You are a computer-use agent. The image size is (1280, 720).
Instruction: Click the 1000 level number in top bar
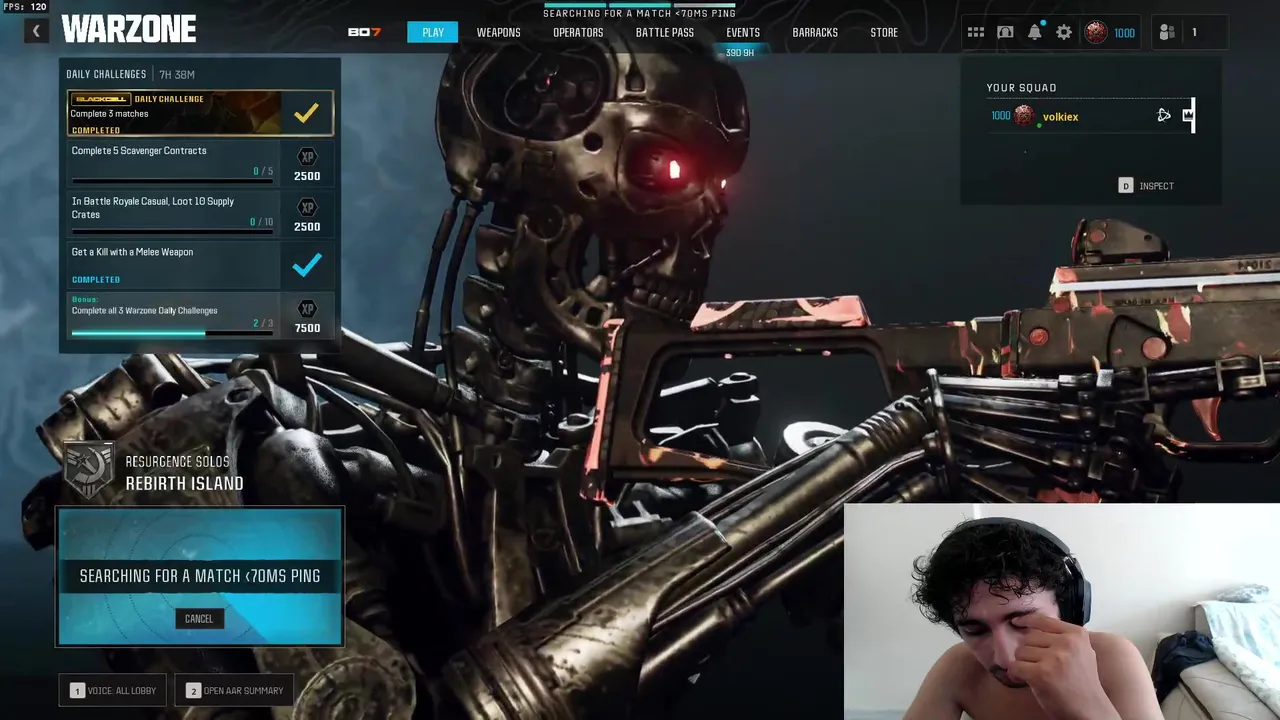[1124, 33]
